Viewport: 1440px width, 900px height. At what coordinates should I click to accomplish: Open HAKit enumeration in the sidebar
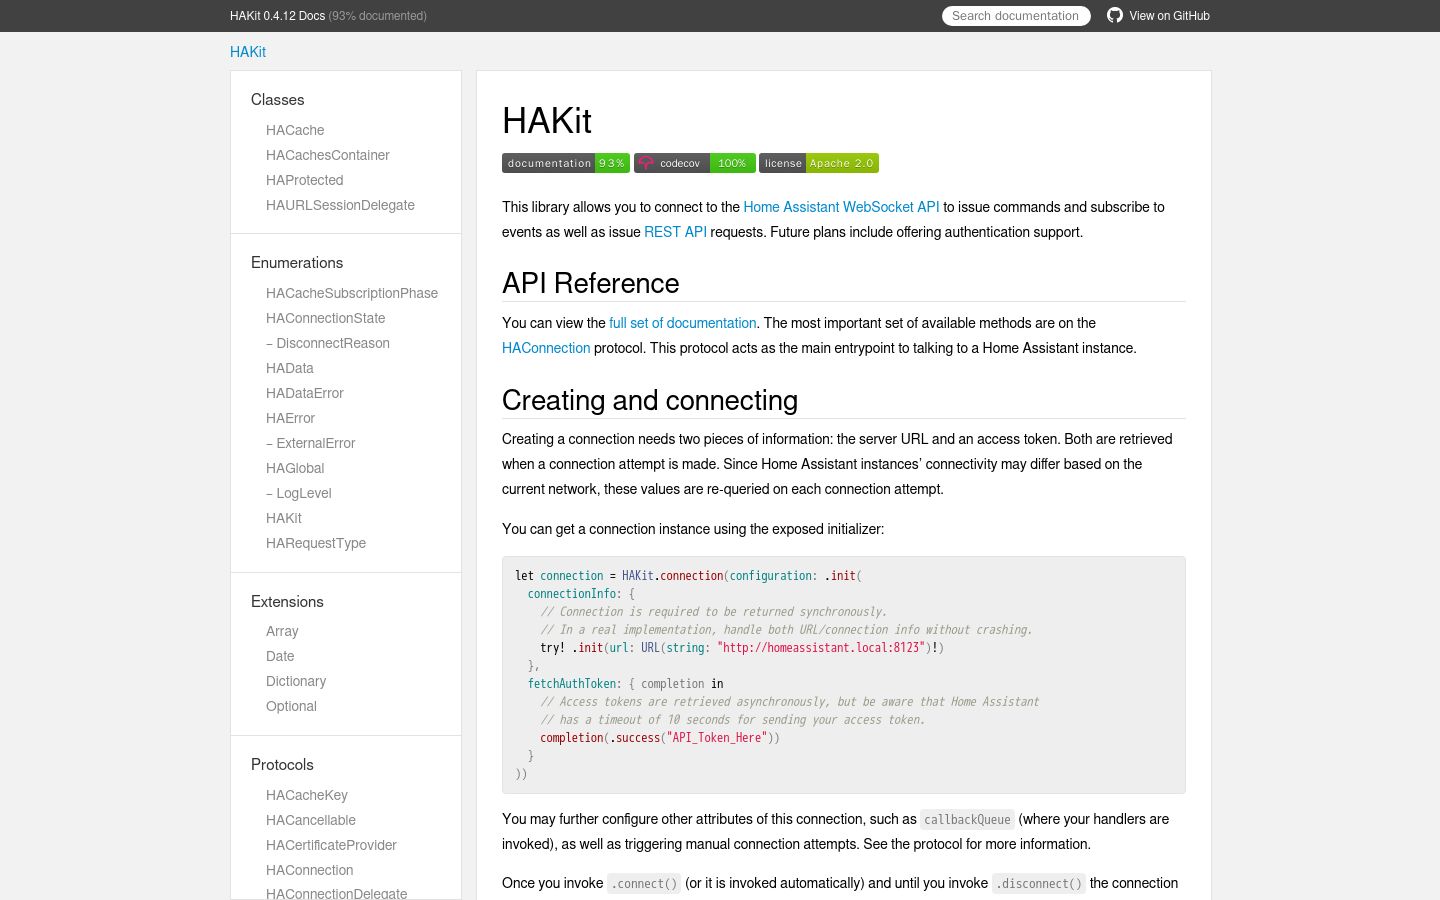284,518
